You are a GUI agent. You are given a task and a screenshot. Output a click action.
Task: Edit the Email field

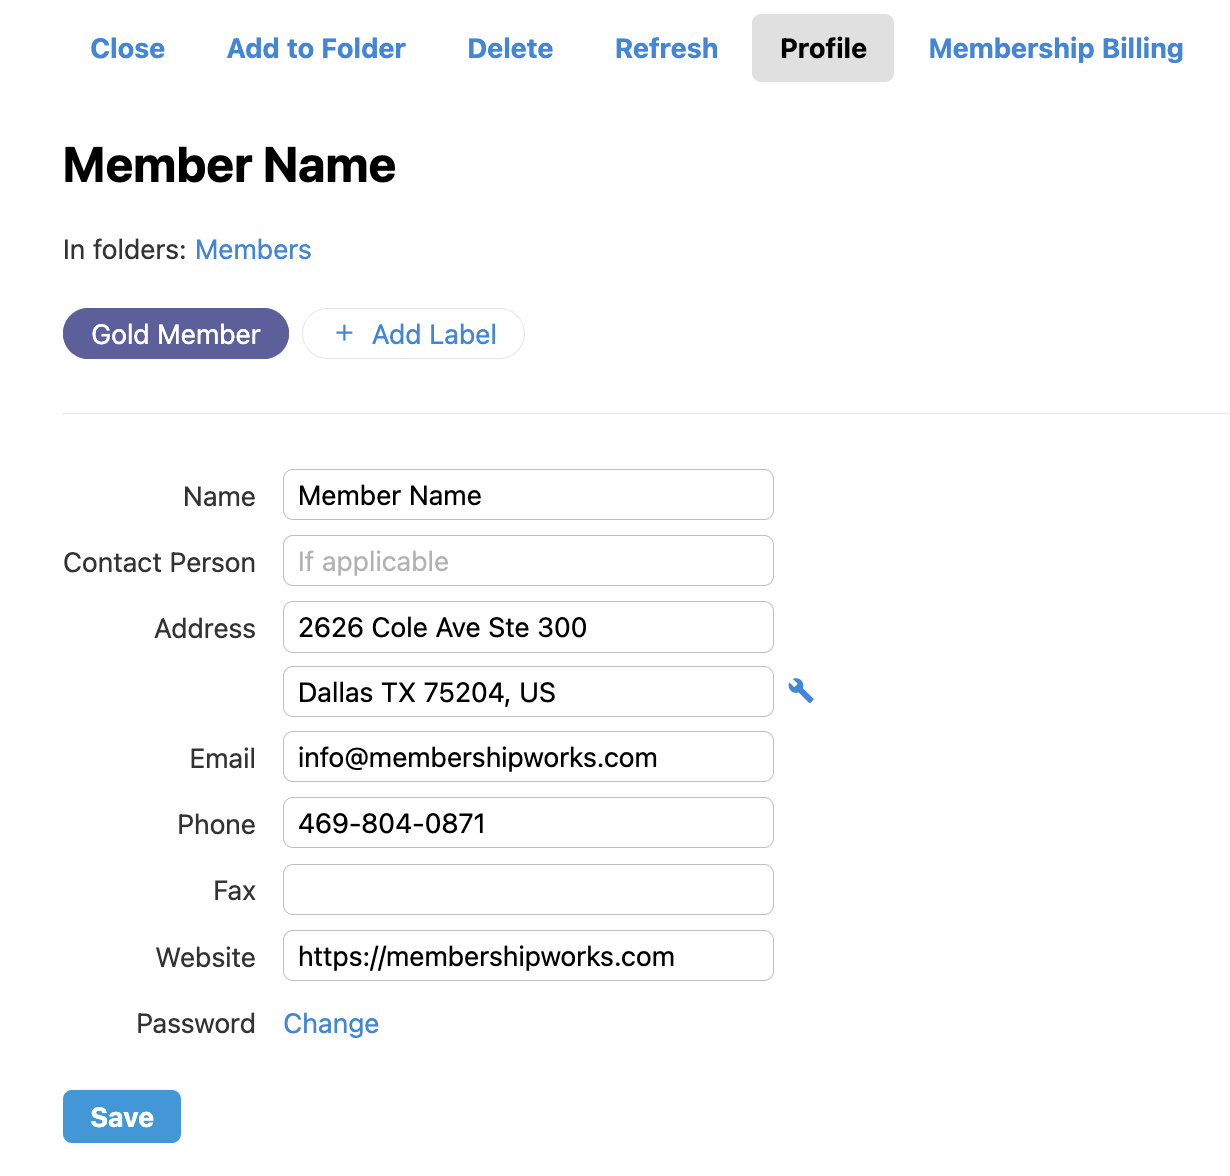click(528, 757)
